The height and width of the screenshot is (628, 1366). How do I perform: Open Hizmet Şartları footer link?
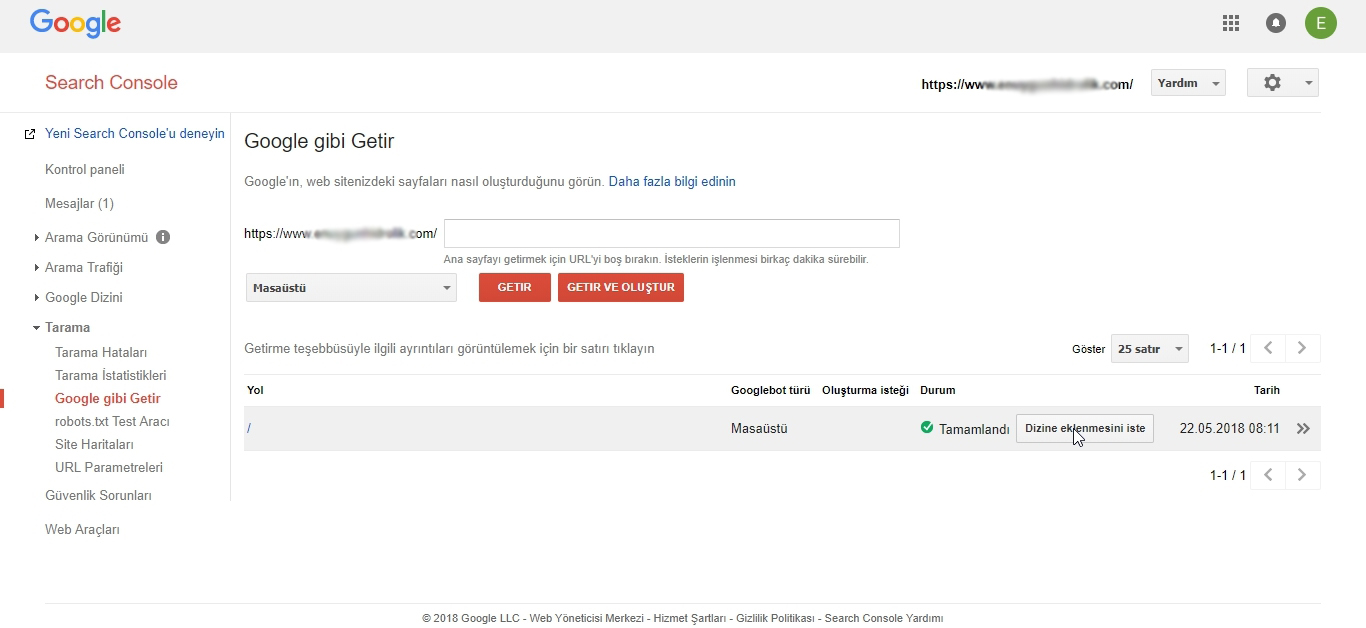(x=690, y=618)
